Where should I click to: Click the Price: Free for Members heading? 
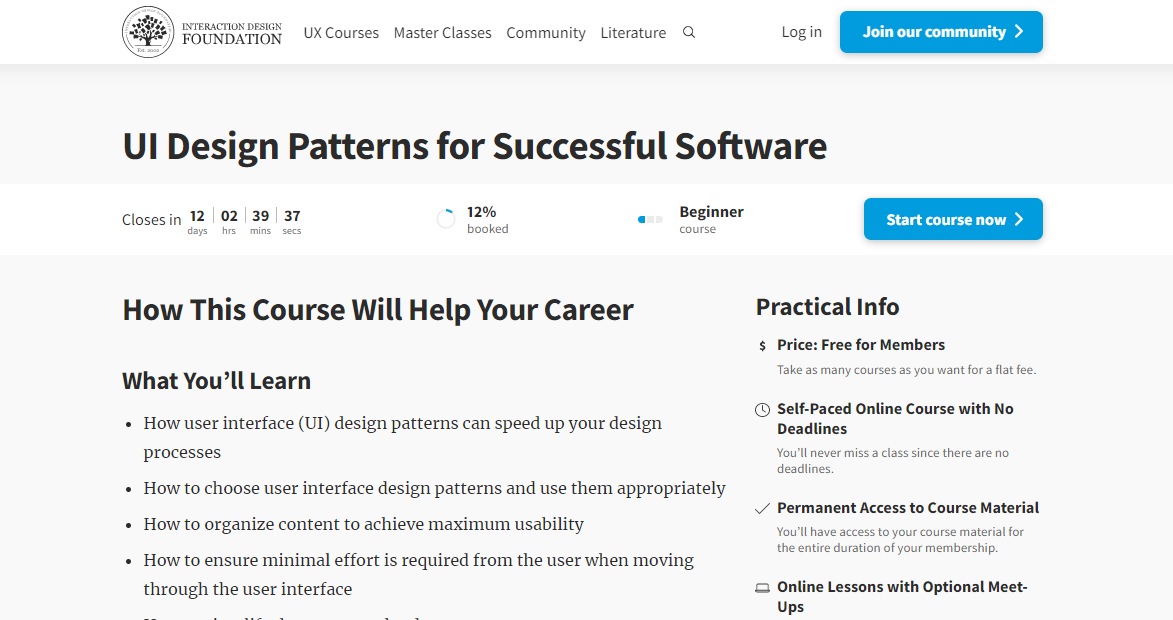click(861, 345)
